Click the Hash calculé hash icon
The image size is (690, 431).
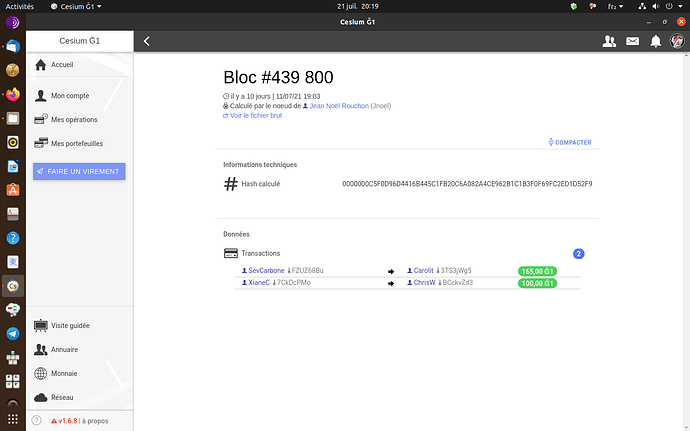coord(231,184)
